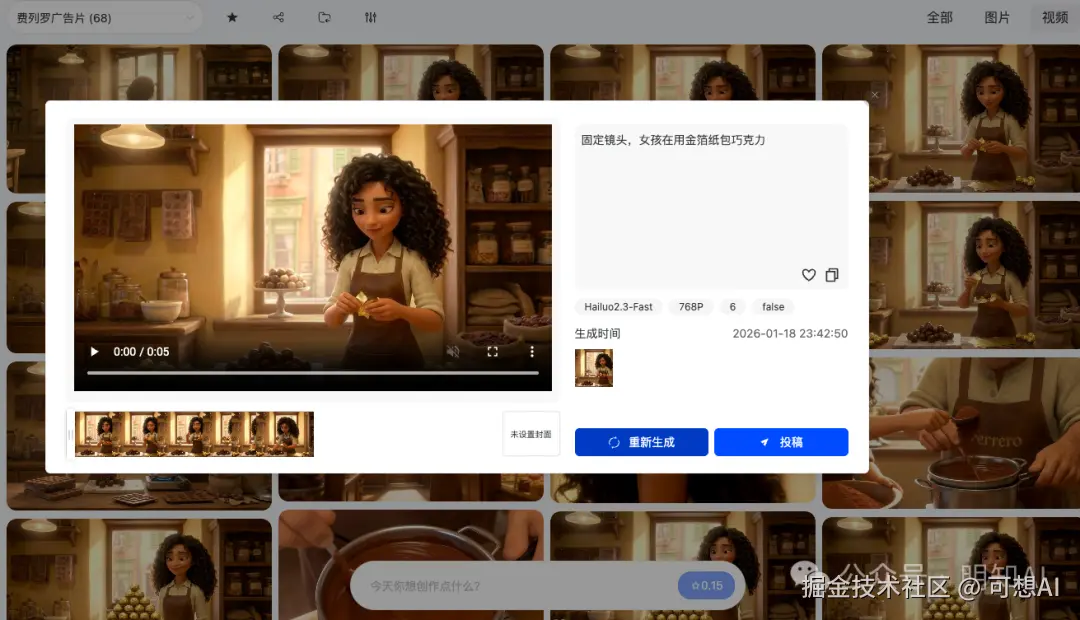
Task: Copy the prompt text with the copy icon
Action: (832, 275)
